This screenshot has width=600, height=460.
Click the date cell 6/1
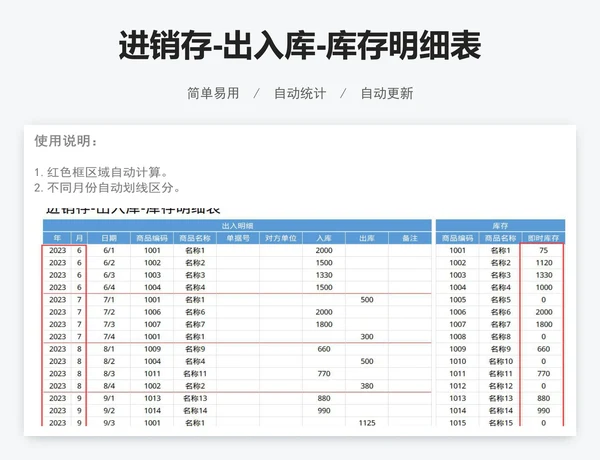click(109, 250)
